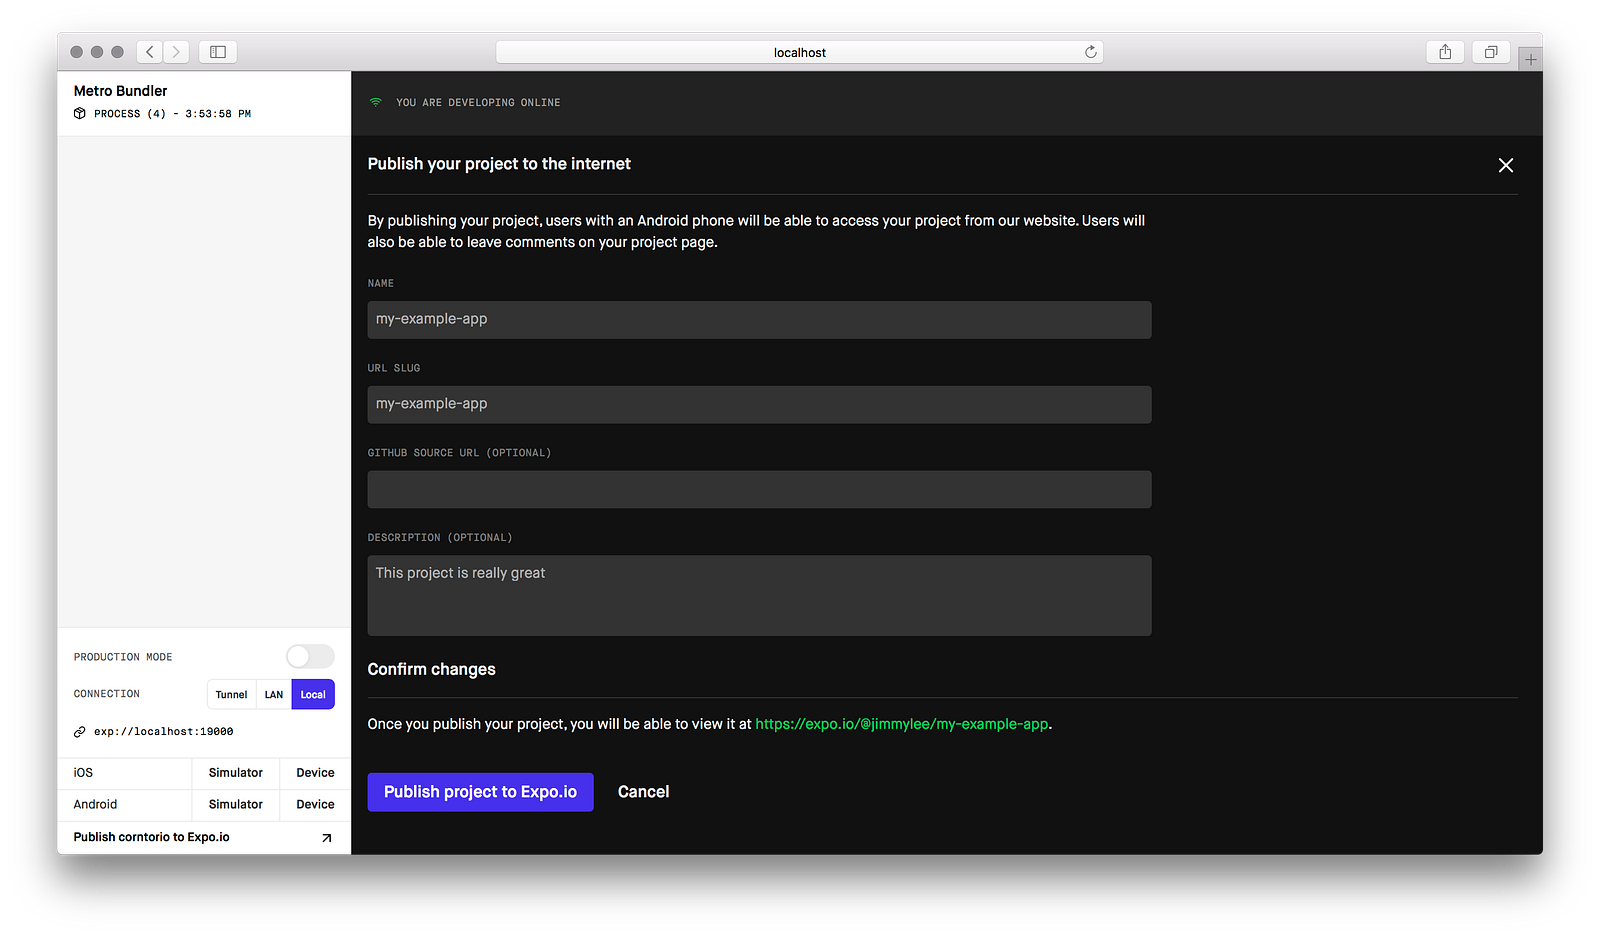Select Local connection type
The image size is (1600, 936).
313,695
